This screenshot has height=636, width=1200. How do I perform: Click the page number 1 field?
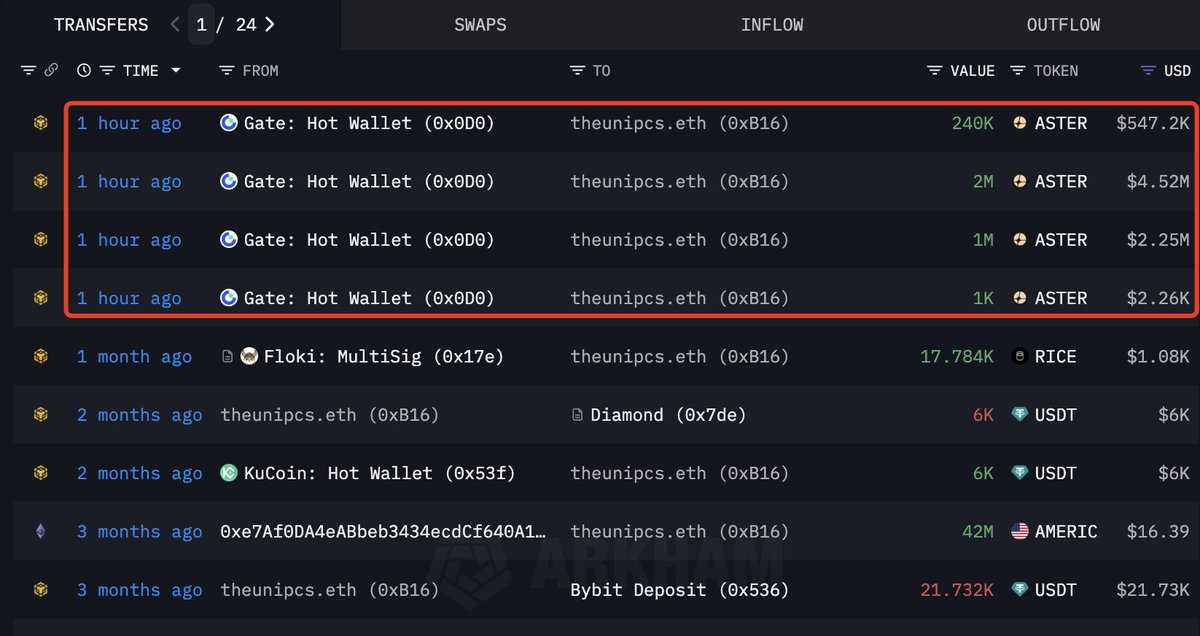[202, 25]
